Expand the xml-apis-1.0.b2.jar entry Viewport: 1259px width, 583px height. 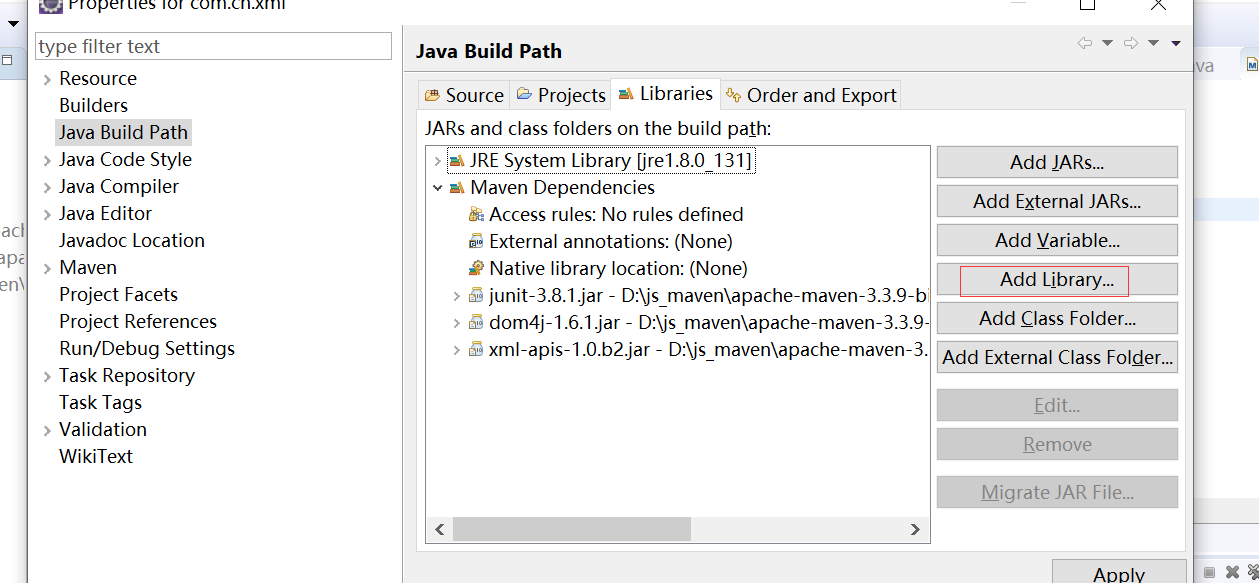(x=456, y=350)
